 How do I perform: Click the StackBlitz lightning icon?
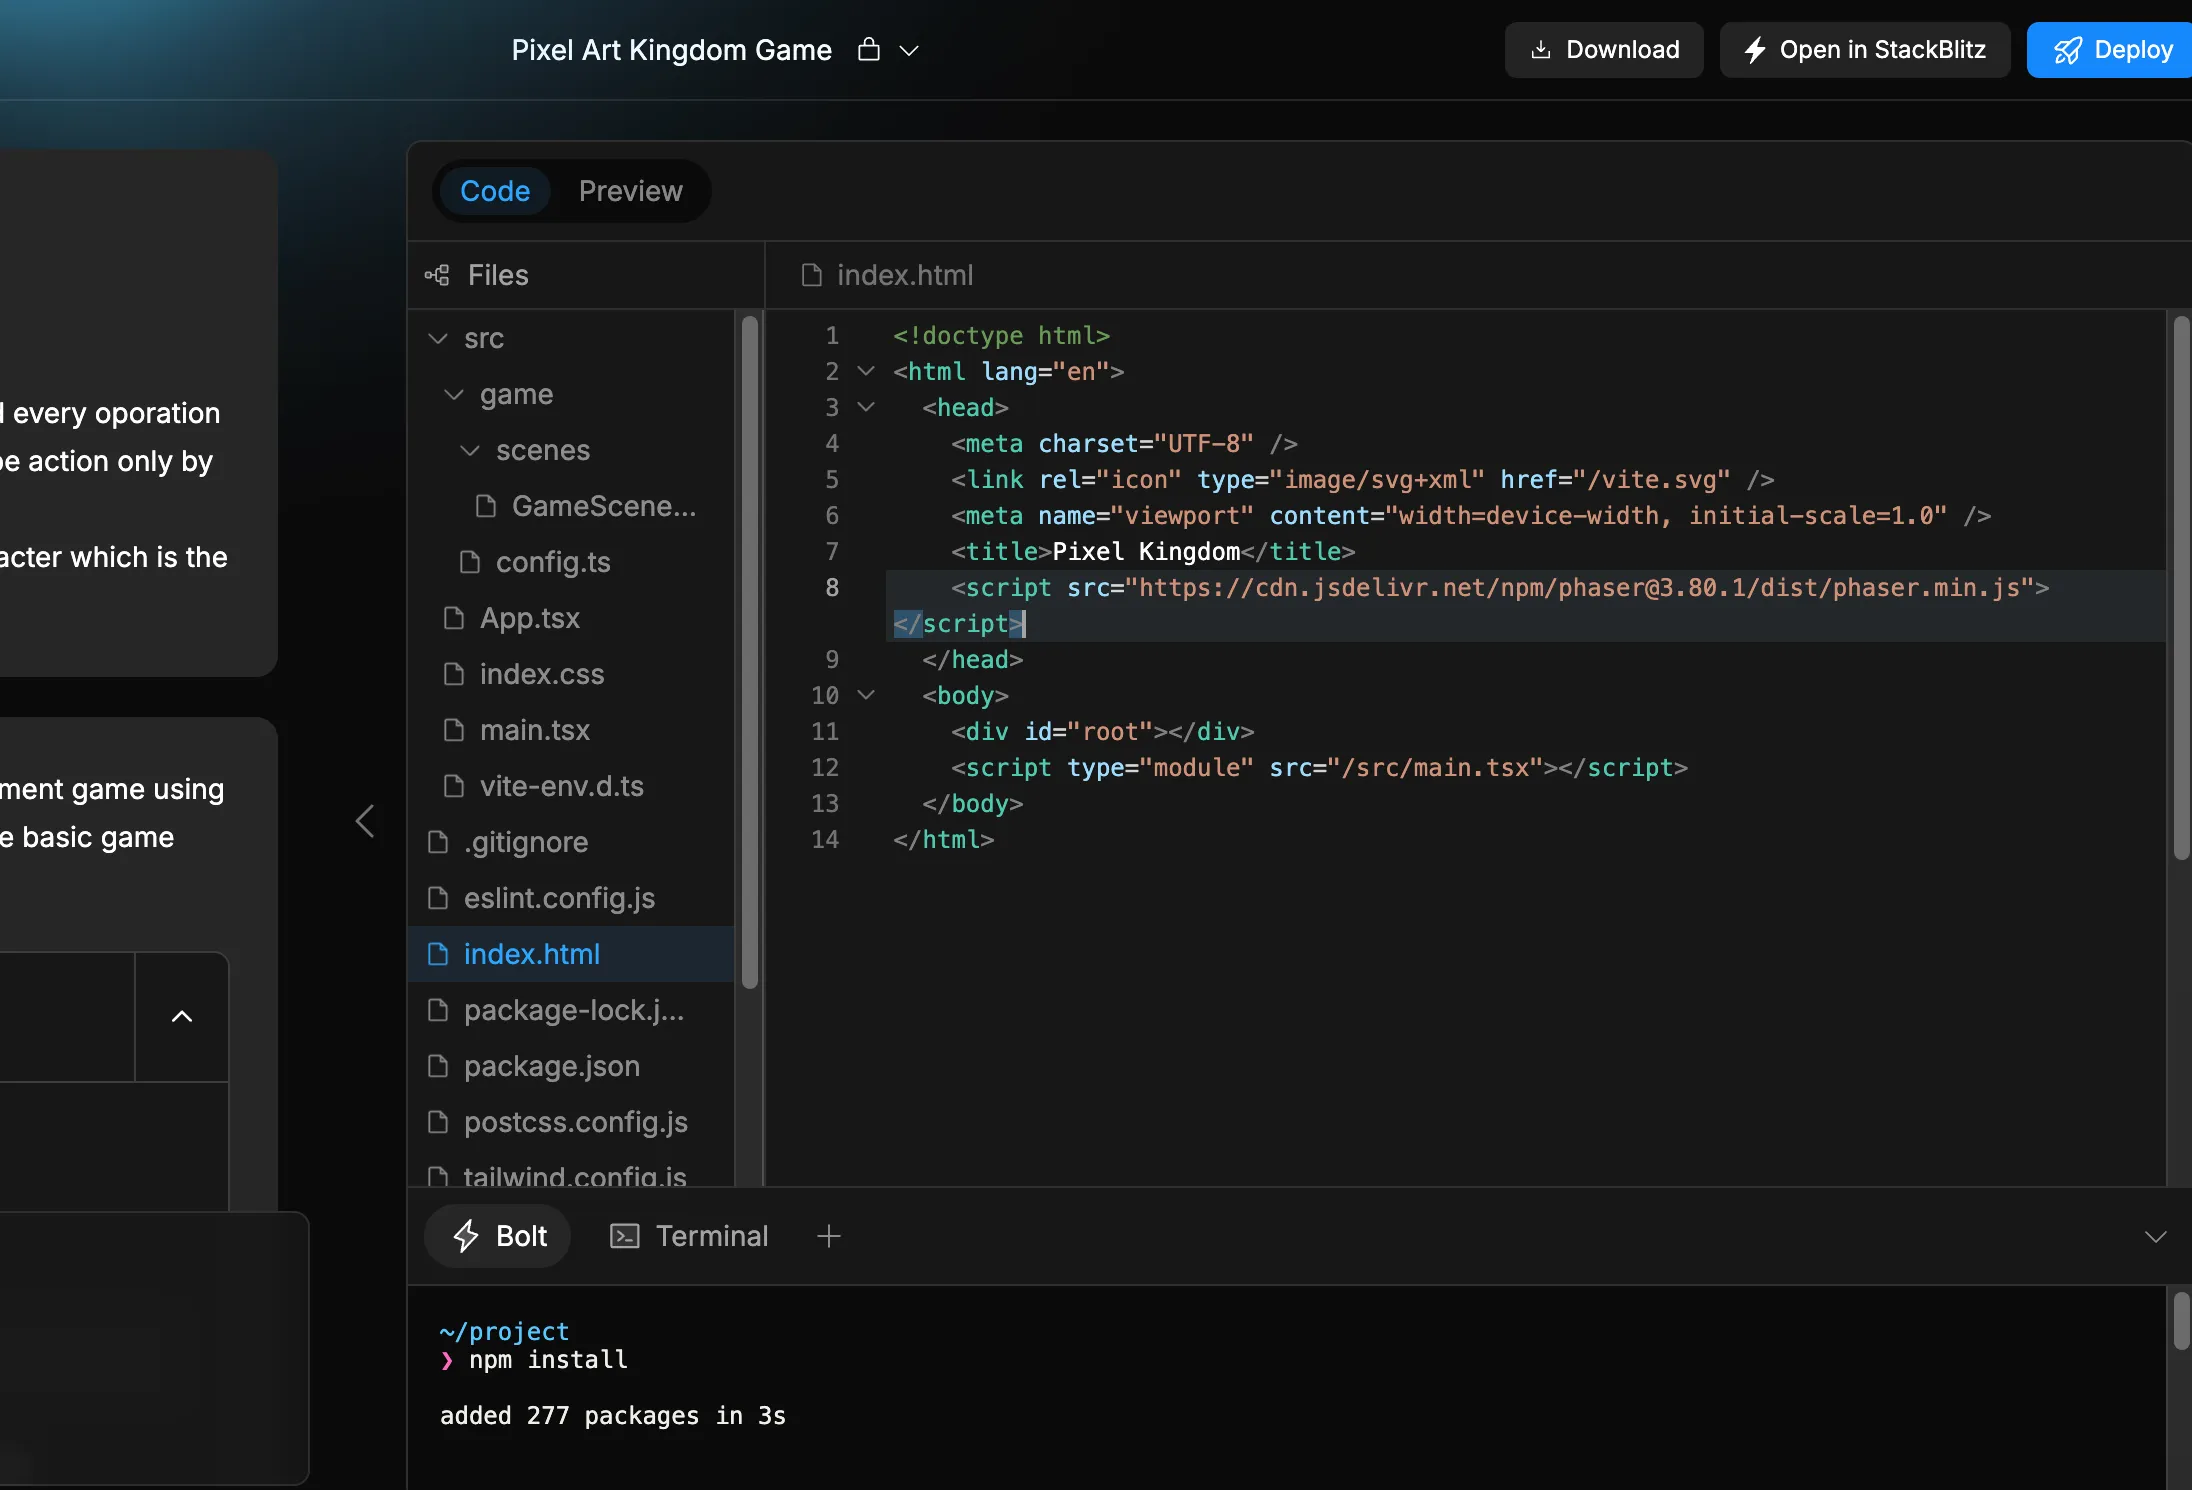point(1755,50)
